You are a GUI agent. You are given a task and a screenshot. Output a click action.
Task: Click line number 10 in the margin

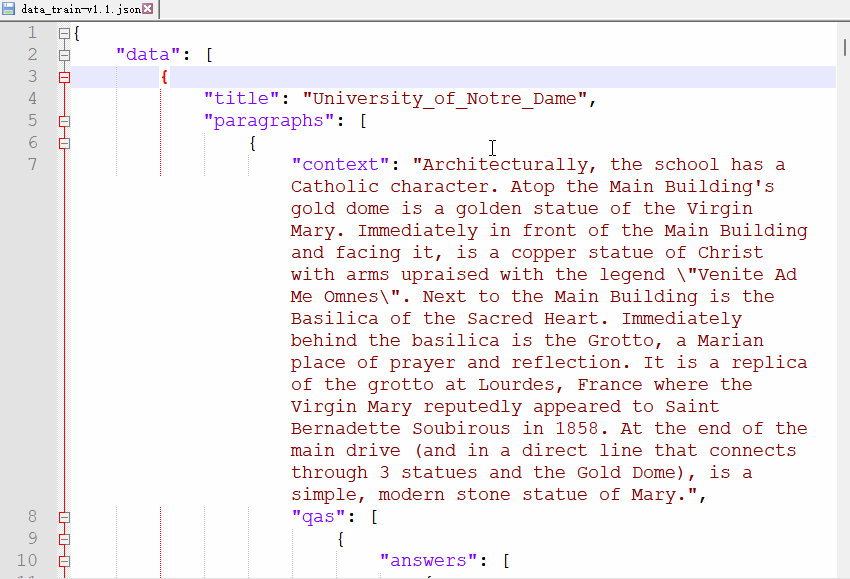click(x=27, y=560)
